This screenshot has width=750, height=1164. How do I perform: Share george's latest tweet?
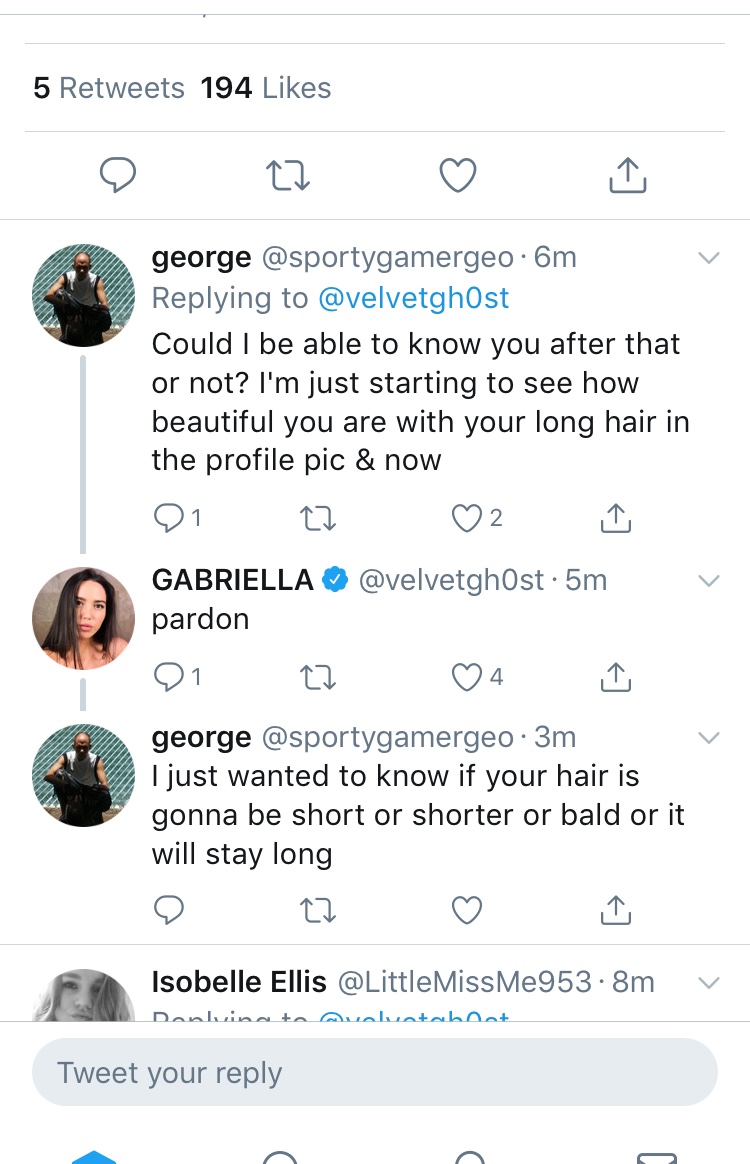616,910
